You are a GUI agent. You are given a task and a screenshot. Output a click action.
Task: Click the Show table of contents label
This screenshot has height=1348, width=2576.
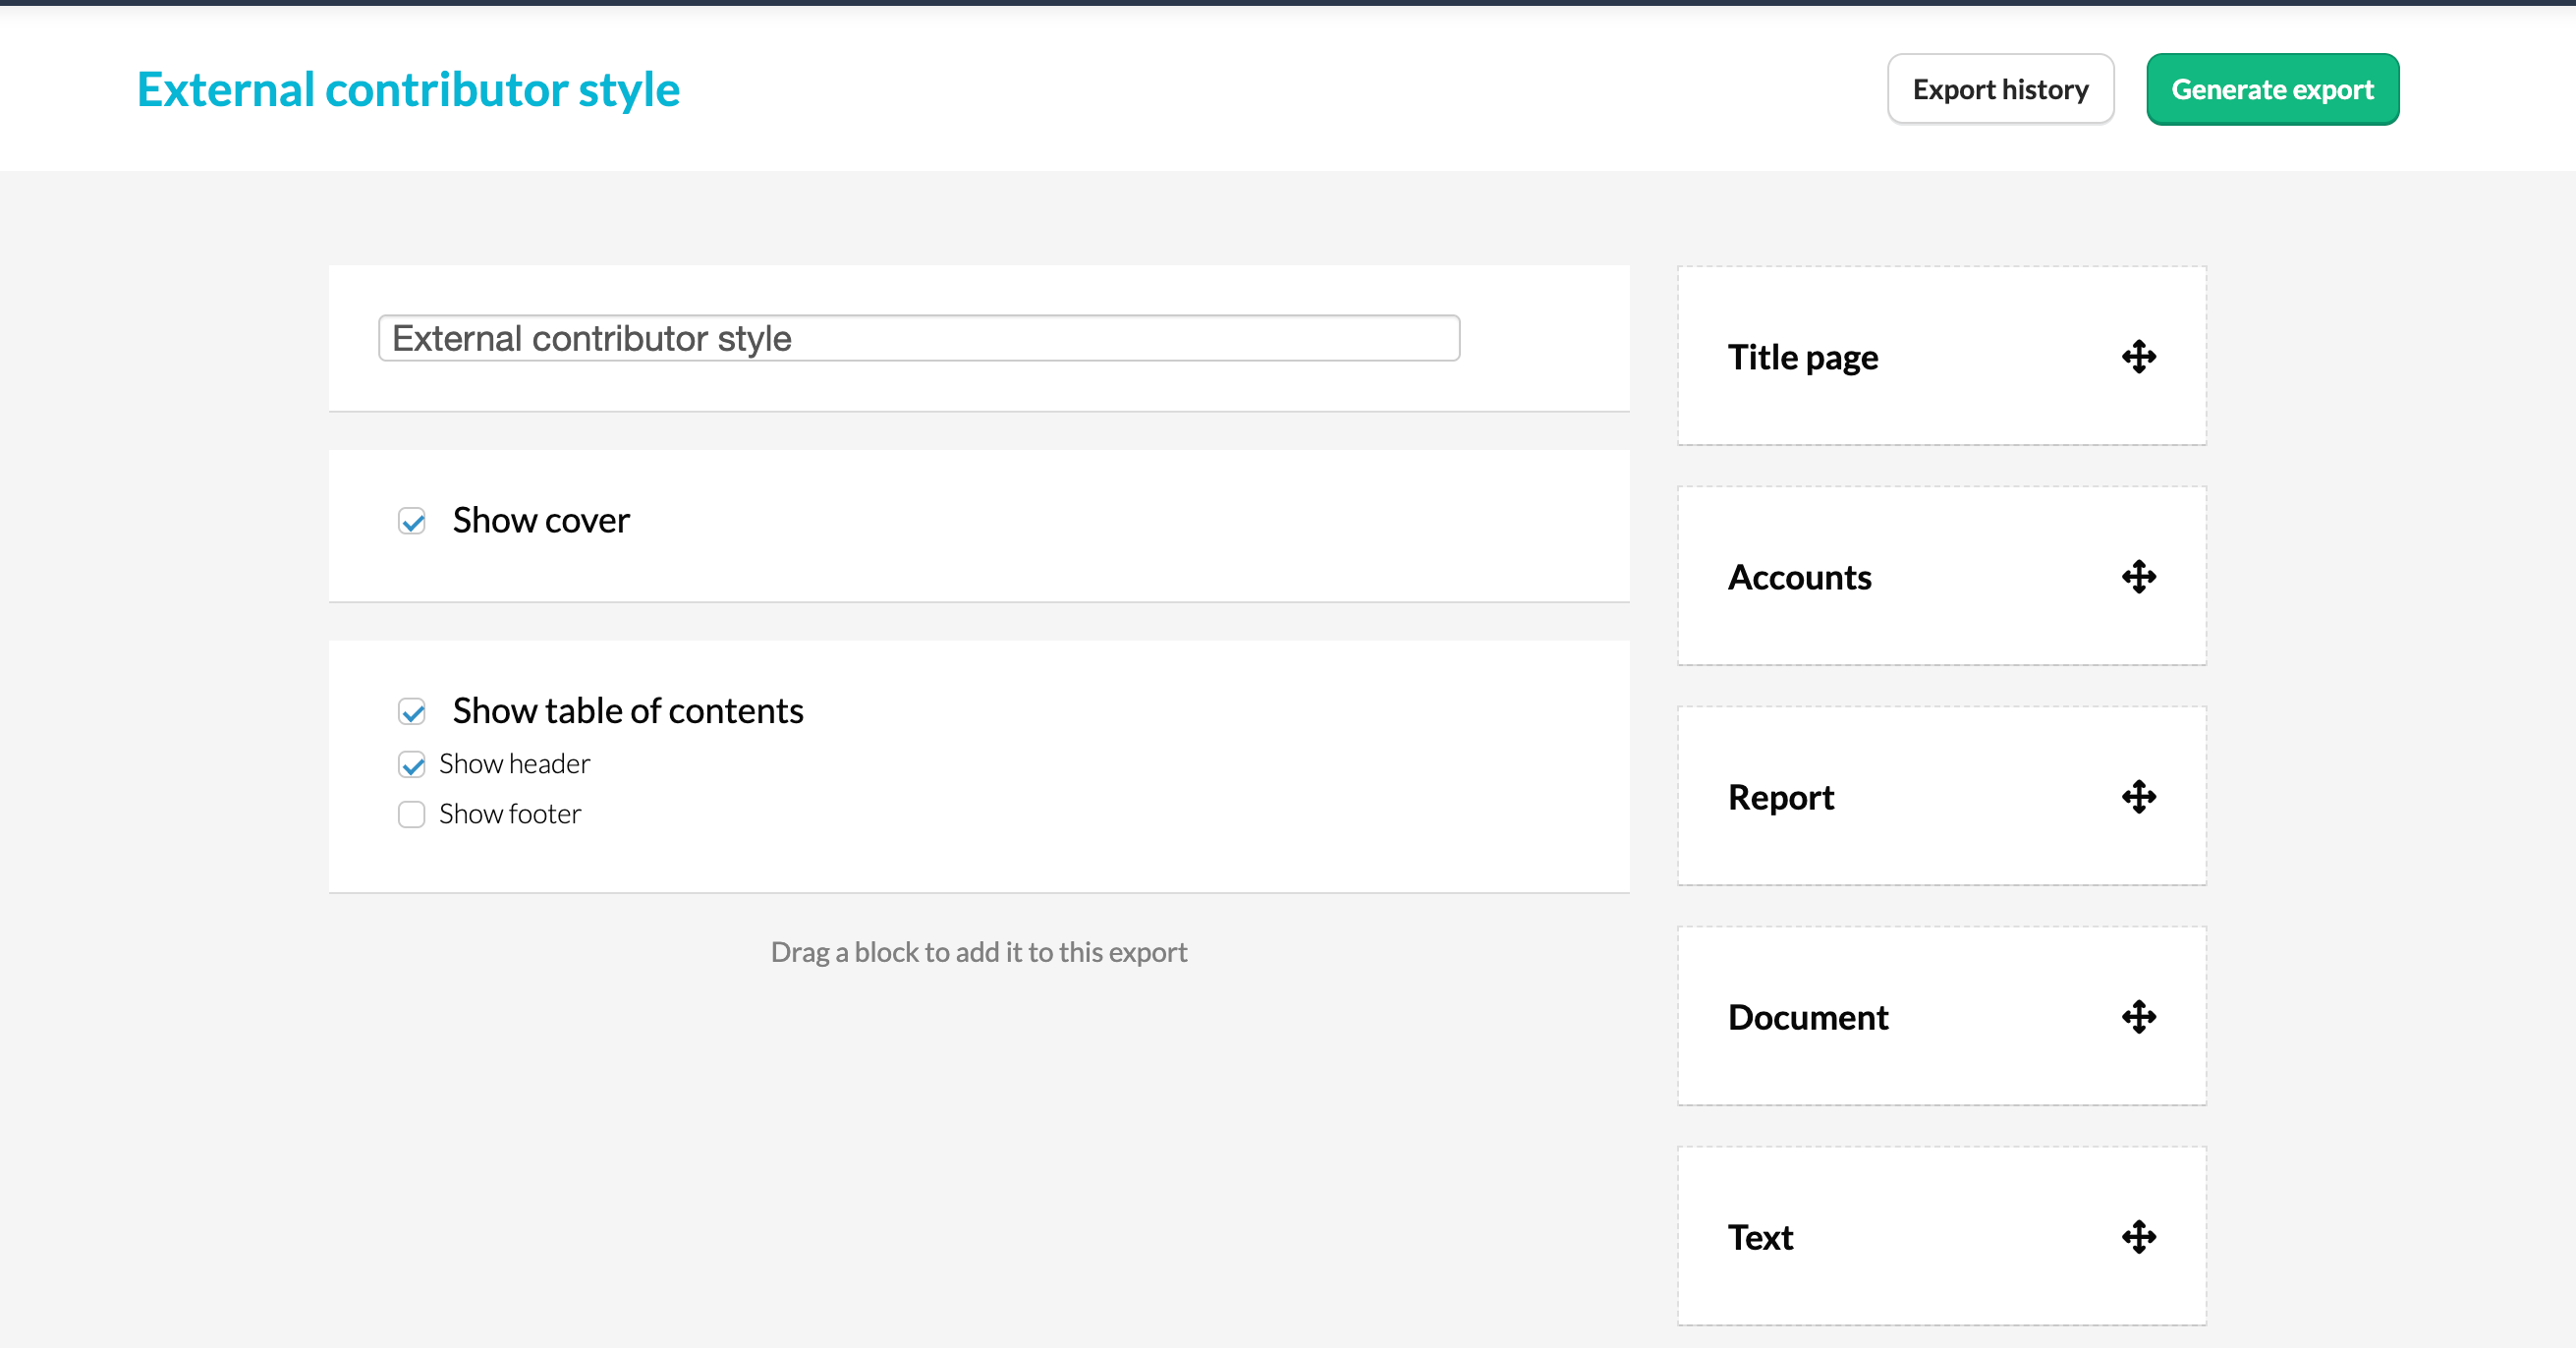628,711
